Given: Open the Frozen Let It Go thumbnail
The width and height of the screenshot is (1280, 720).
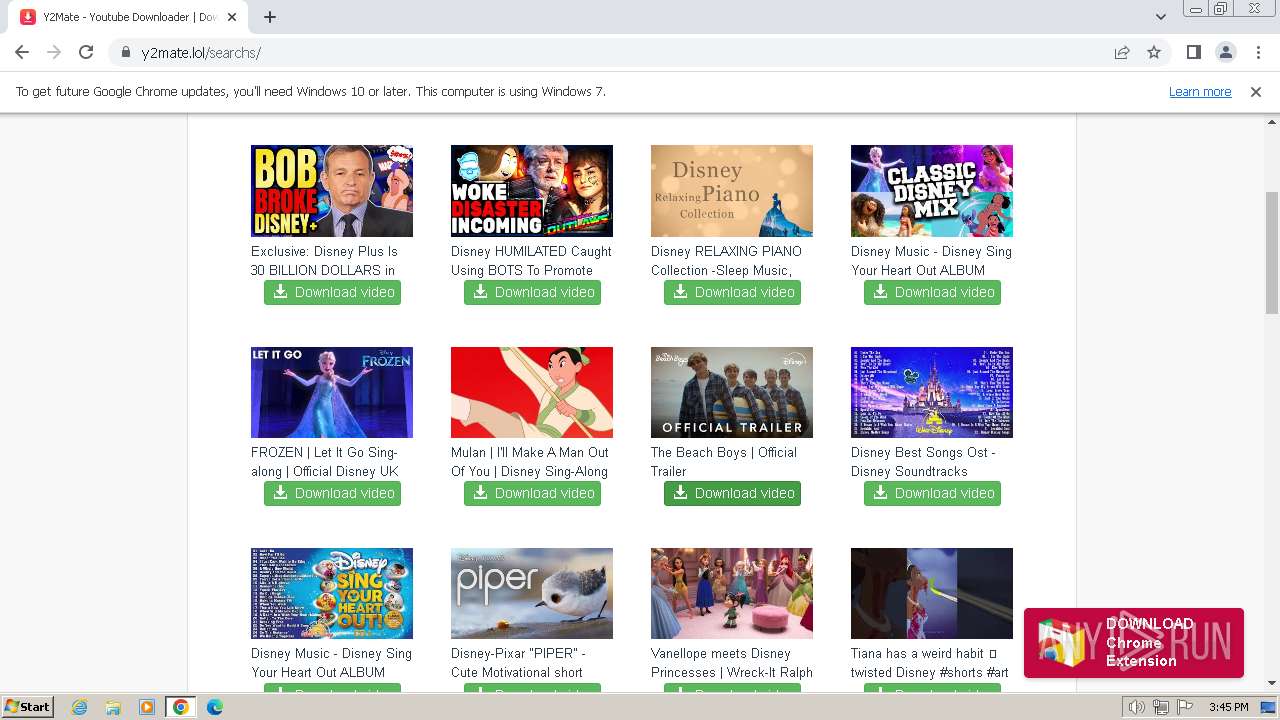Looking at the screenshot, I should pos(332,392).
